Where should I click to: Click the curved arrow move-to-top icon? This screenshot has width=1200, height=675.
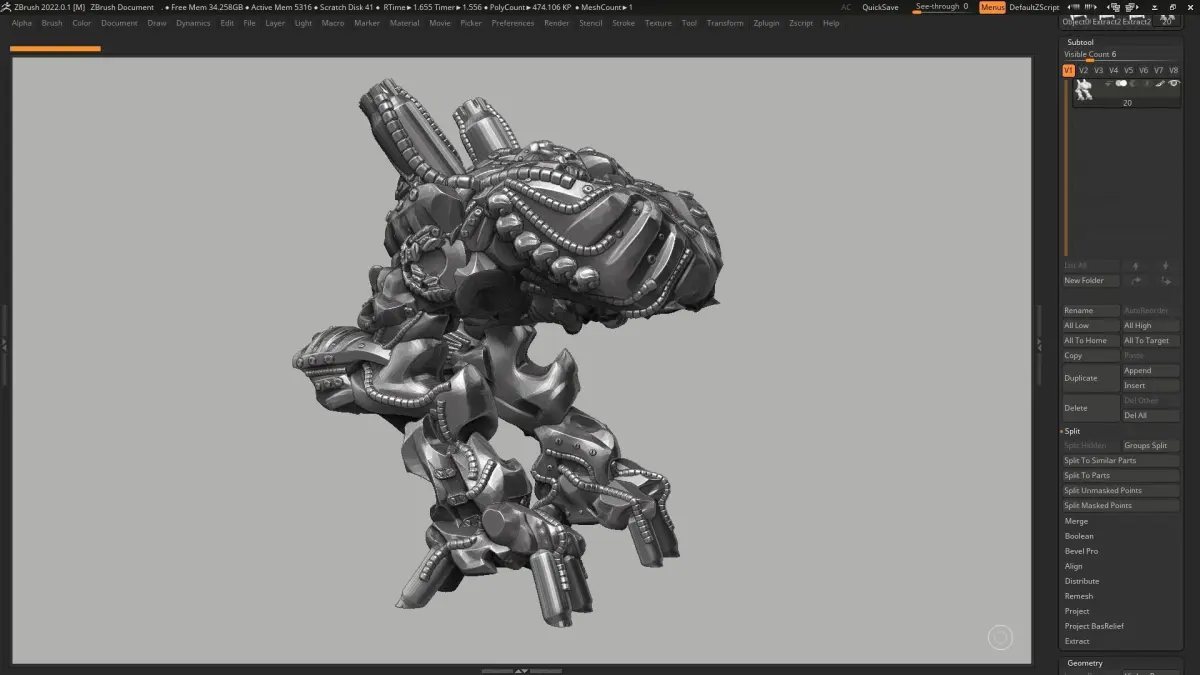[1136, 281]
